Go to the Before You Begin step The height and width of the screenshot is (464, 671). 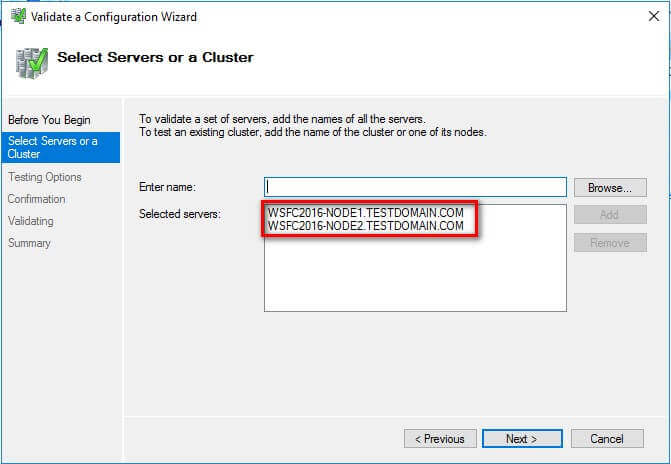coord(49,120)
